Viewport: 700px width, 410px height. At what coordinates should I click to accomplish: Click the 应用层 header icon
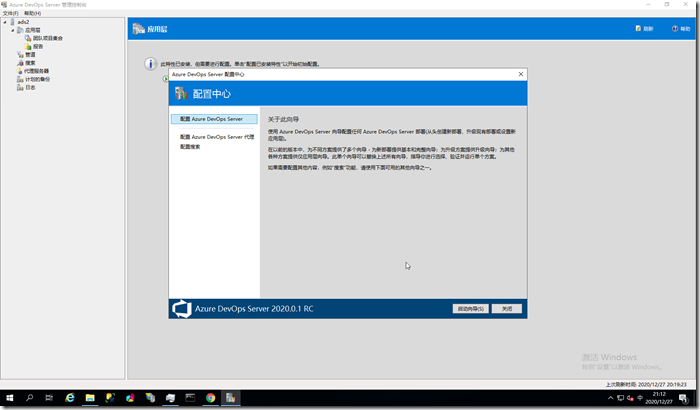pyautogui.click(x=138, y=29)
